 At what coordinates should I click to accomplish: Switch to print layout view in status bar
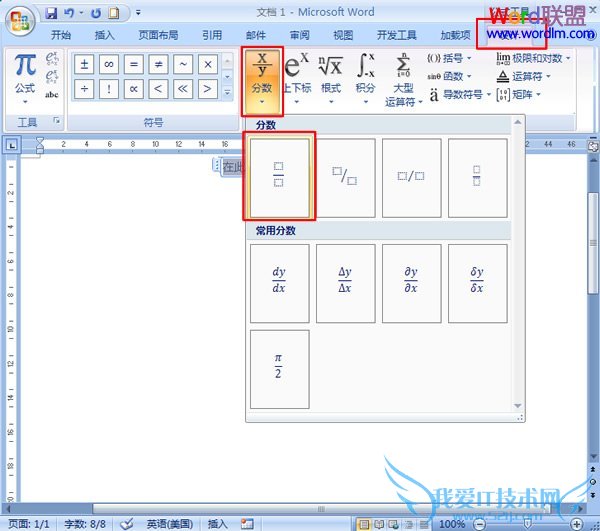(364, 524)
